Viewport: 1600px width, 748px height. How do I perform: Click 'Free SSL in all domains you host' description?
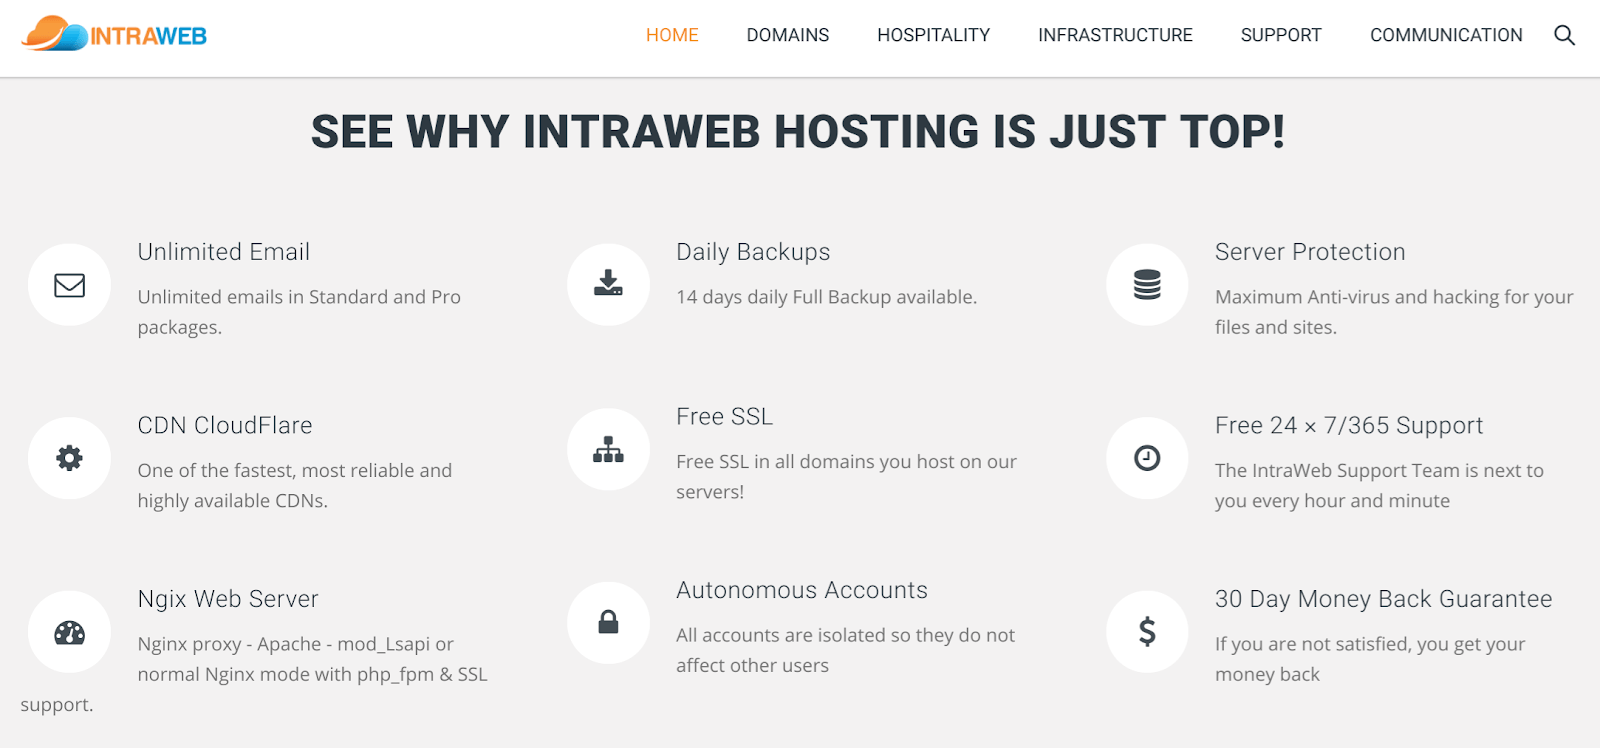[x=846, y=476]
